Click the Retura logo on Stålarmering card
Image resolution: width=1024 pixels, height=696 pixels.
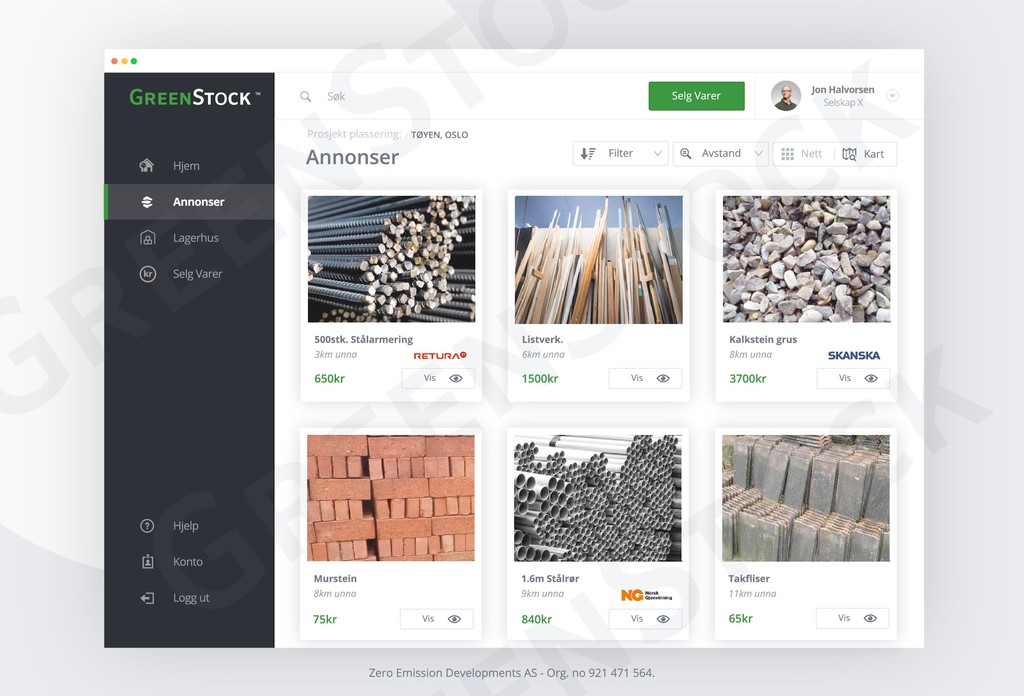(440, 356)
